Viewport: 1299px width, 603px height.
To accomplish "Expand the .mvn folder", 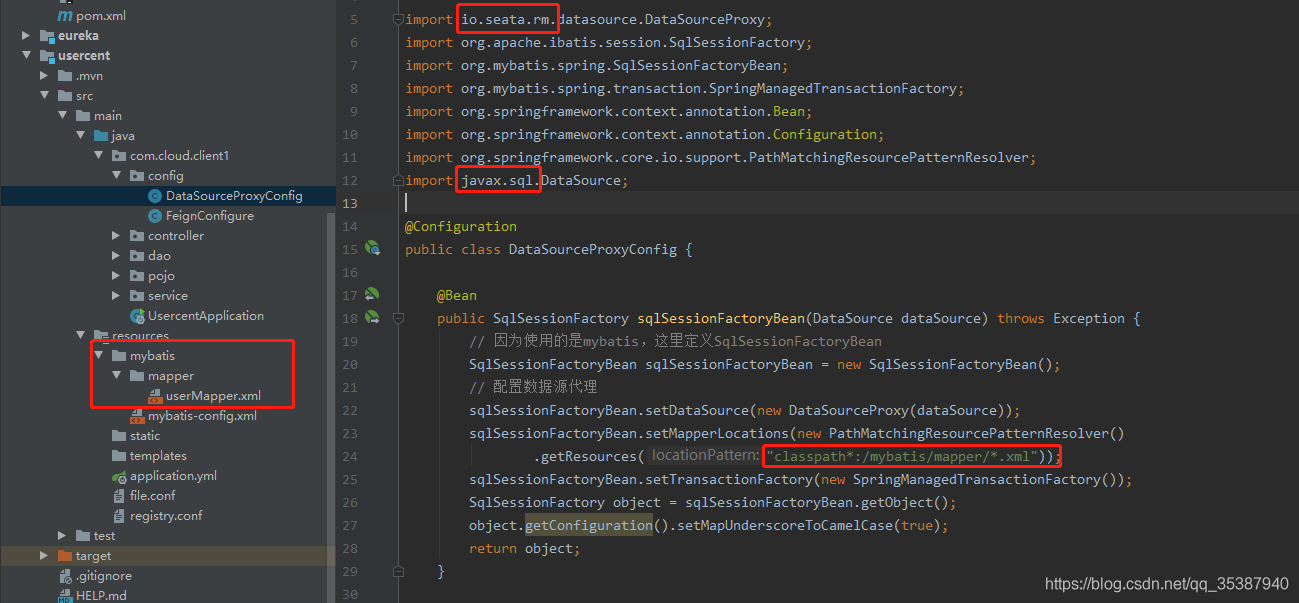I will tap(44, 76).
